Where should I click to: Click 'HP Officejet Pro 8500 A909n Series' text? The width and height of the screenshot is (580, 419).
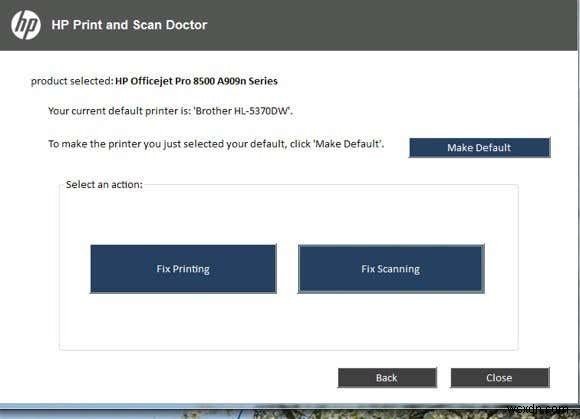point(196,81)
